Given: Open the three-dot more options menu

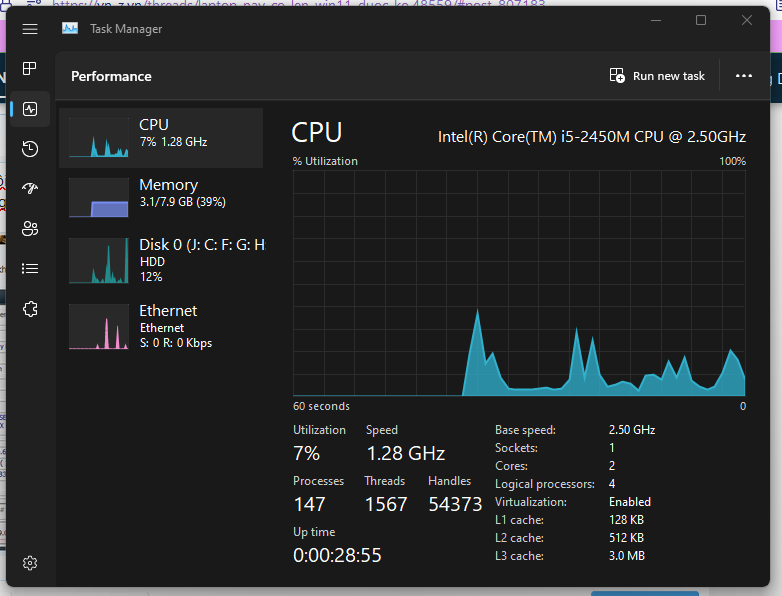Looking at the screenshot, I should coord(744,76).
